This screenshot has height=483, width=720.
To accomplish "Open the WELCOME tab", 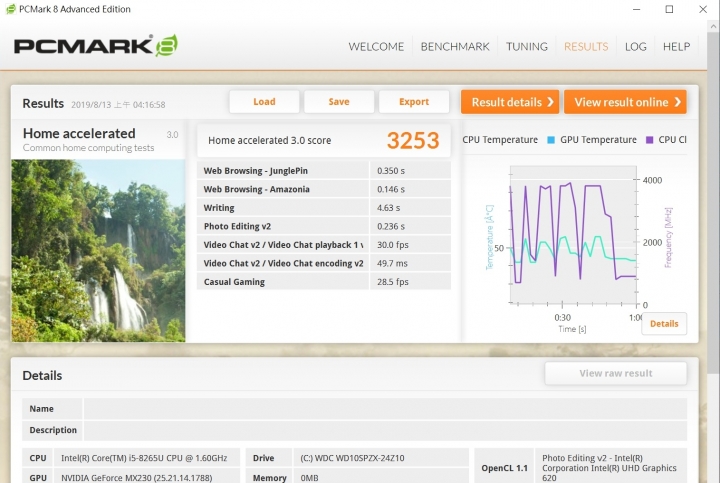I will [376, 46].
